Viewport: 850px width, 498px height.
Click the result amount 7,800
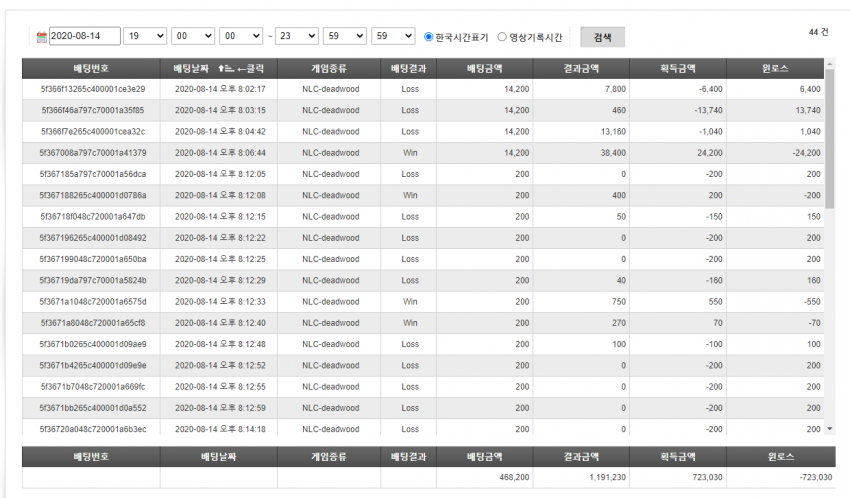(x=615, y=89)
